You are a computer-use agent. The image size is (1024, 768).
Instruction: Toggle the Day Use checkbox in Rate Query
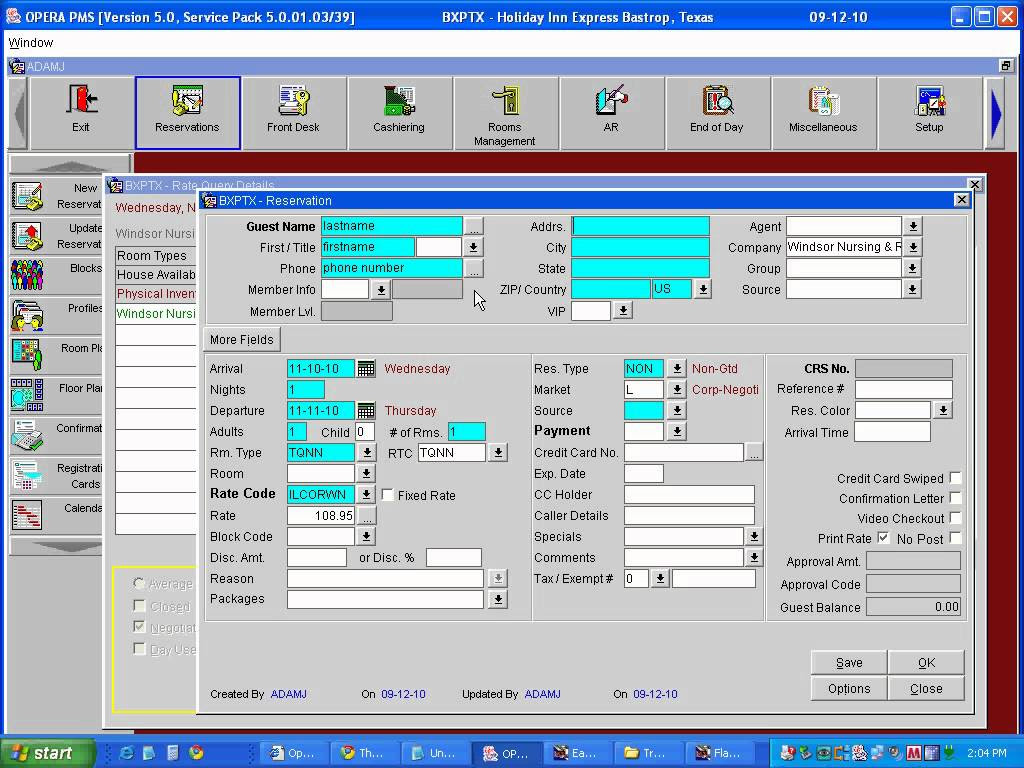tap(139, 648)
